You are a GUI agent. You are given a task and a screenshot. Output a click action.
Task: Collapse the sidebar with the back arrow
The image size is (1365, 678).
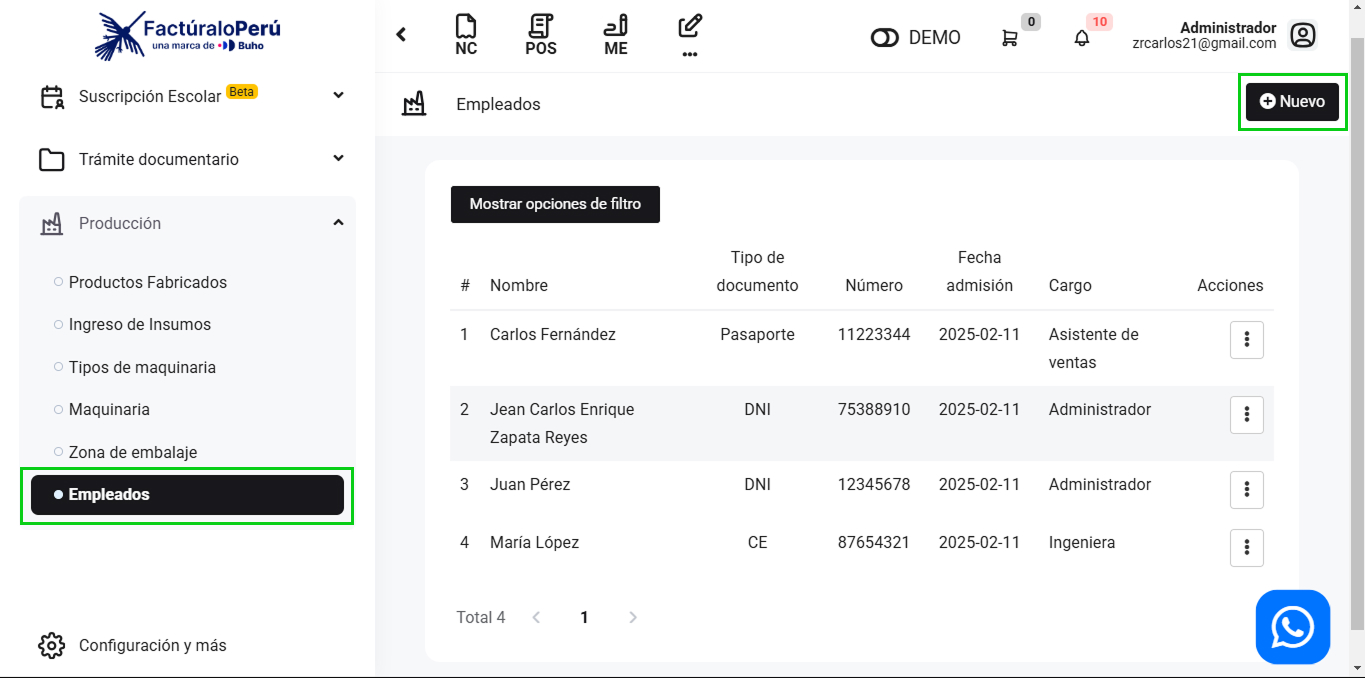401,35
